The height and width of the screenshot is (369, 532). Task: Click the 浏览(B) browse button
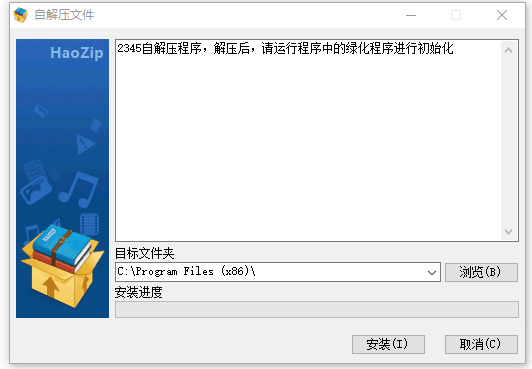pos(481,272)
